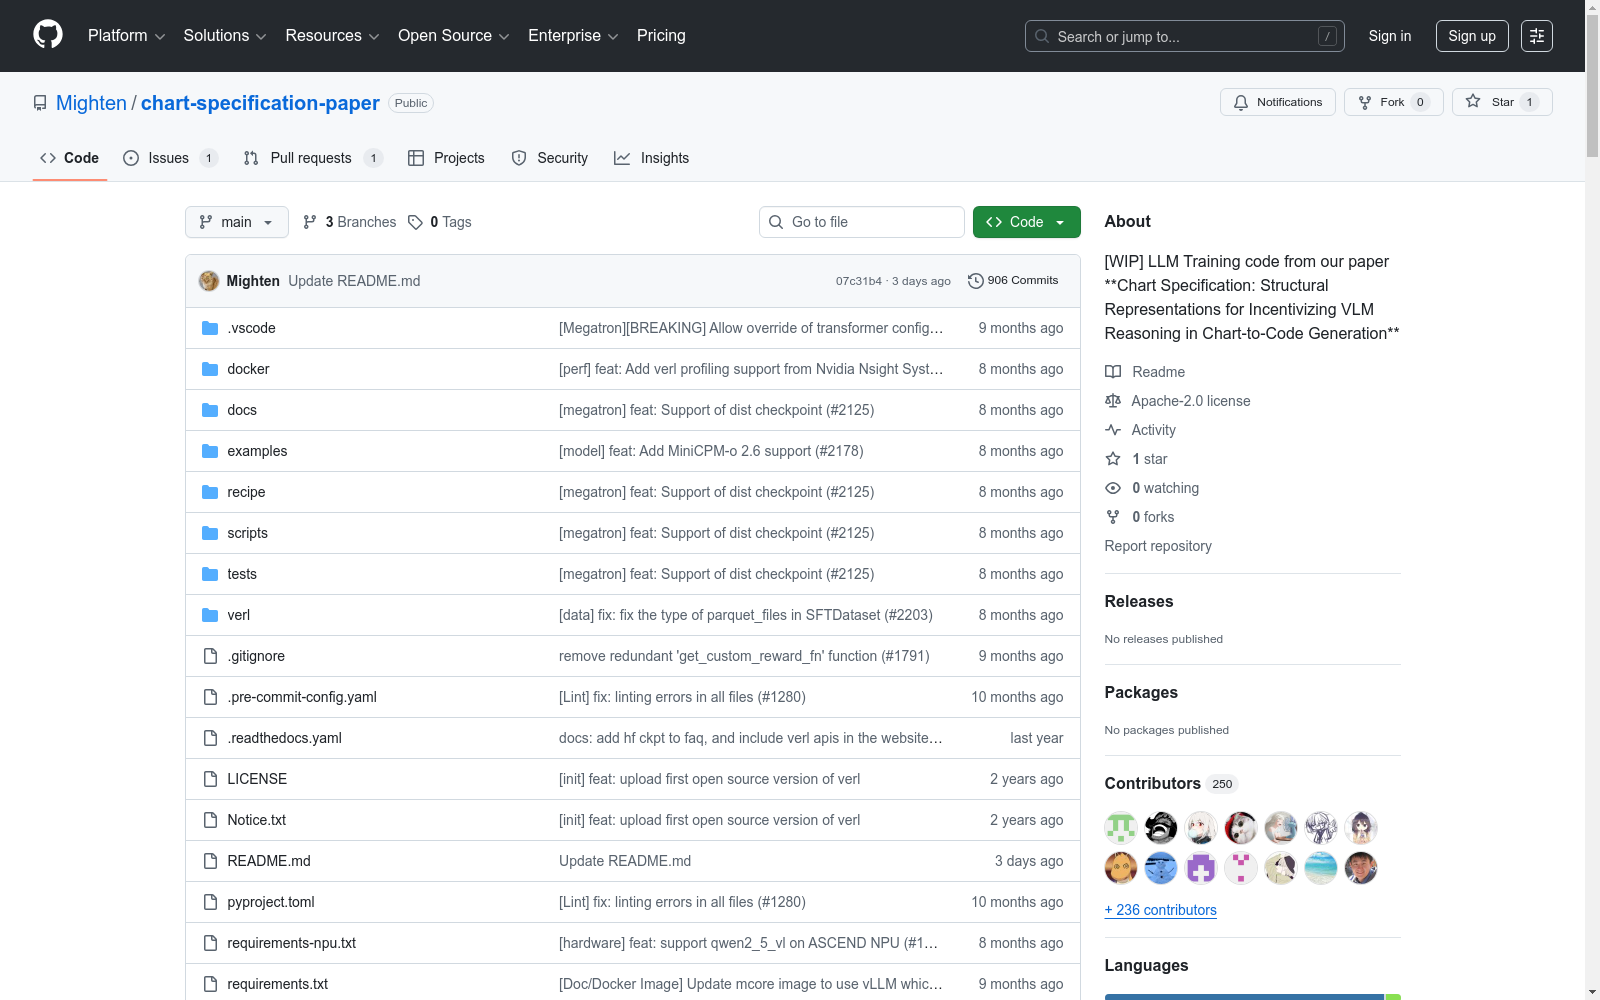Open first contributor avatar, green pixel pattern
Screen dimensions: 1600x1000
point(1121,828)
